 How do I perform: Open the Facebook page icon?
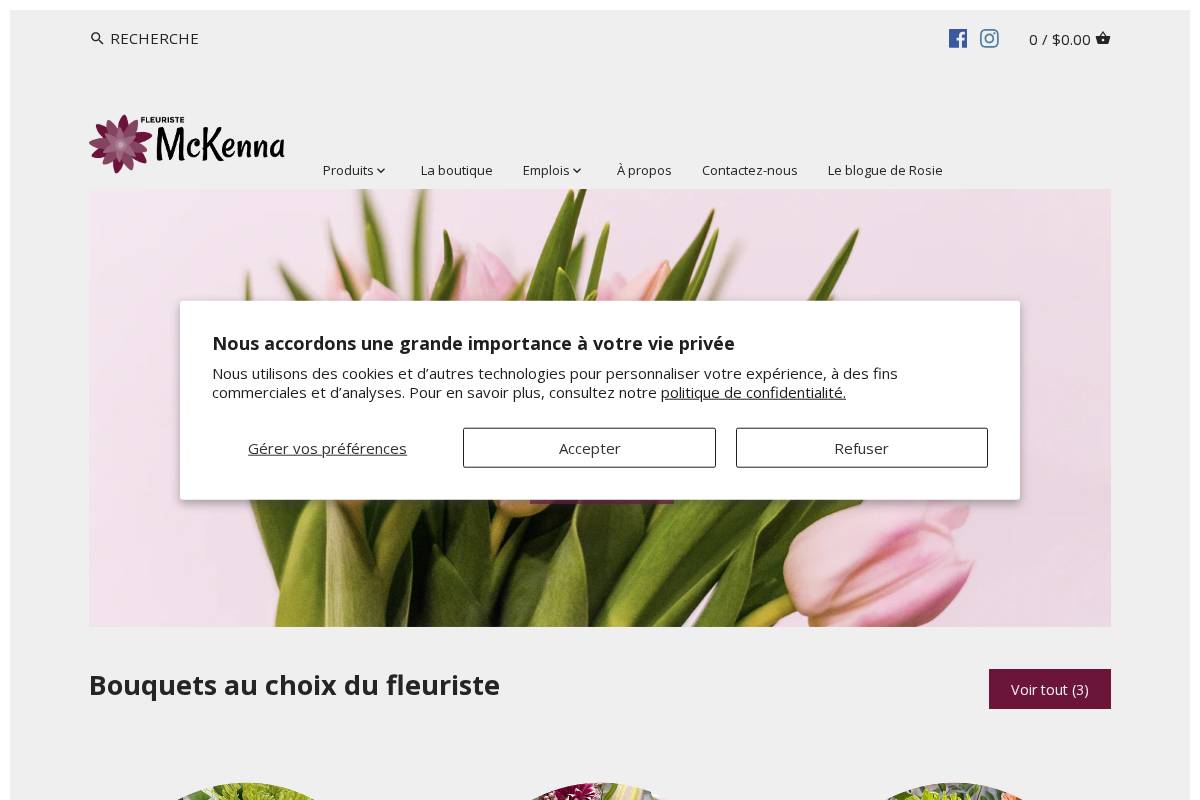click(x=958, y=38)
